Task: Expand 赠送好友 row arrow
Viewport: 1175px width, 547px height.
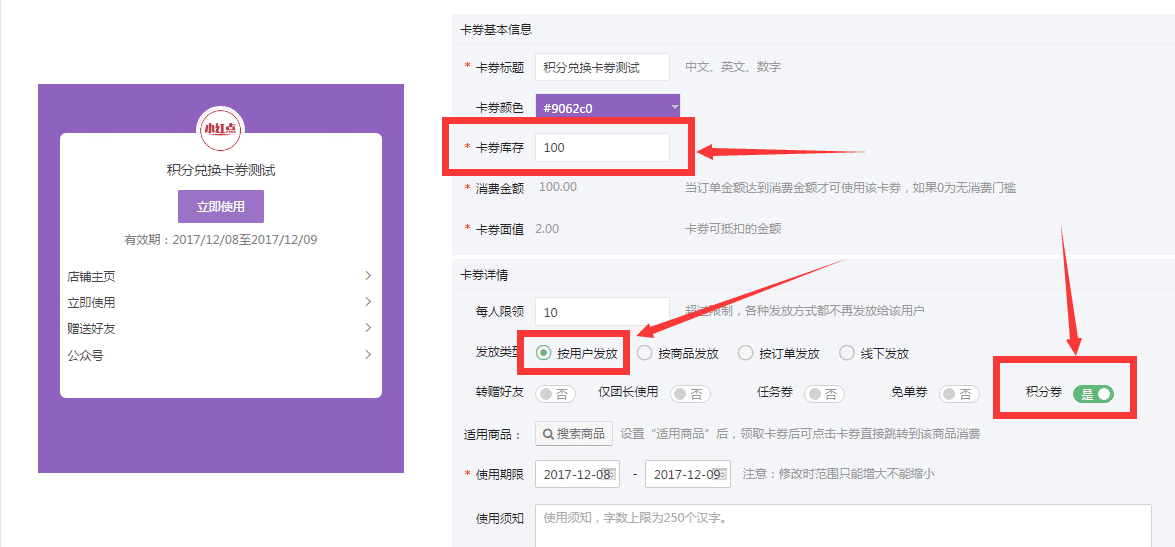Action: coord(368,328)
